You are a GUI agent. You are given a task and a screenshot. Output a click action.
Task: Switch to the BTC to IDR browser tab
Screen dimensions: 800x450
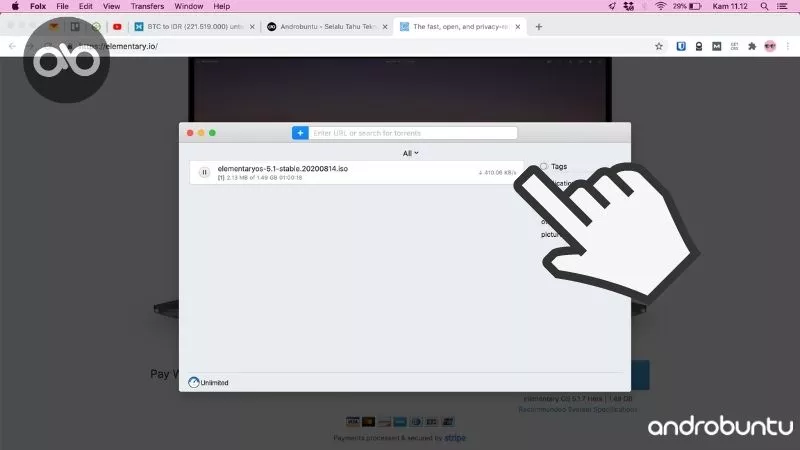coord(194,27)
